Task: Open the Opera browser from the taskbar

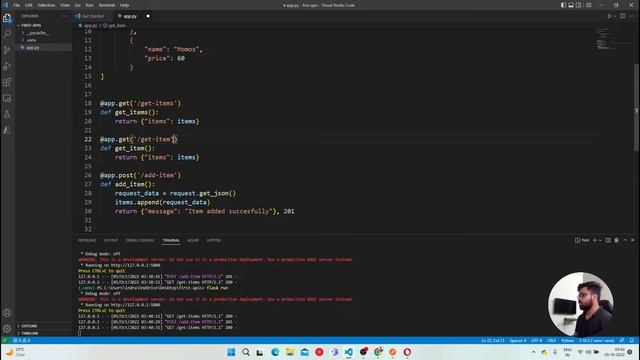Action: click(x=407, y=352)
